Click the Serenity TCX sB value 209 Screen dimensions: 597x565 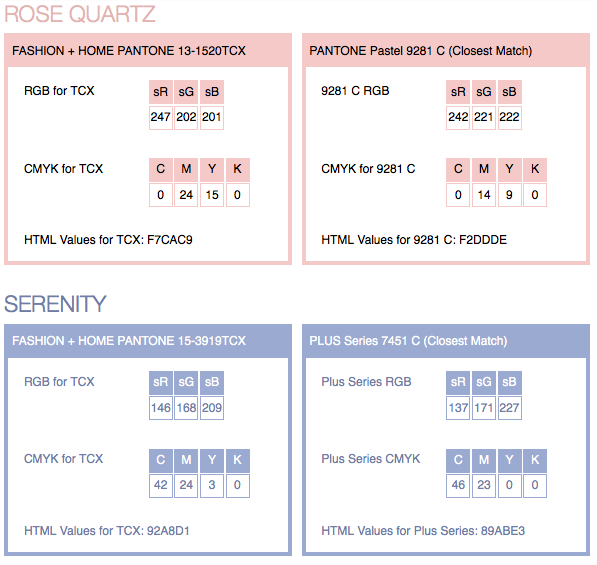click(212, 408)
